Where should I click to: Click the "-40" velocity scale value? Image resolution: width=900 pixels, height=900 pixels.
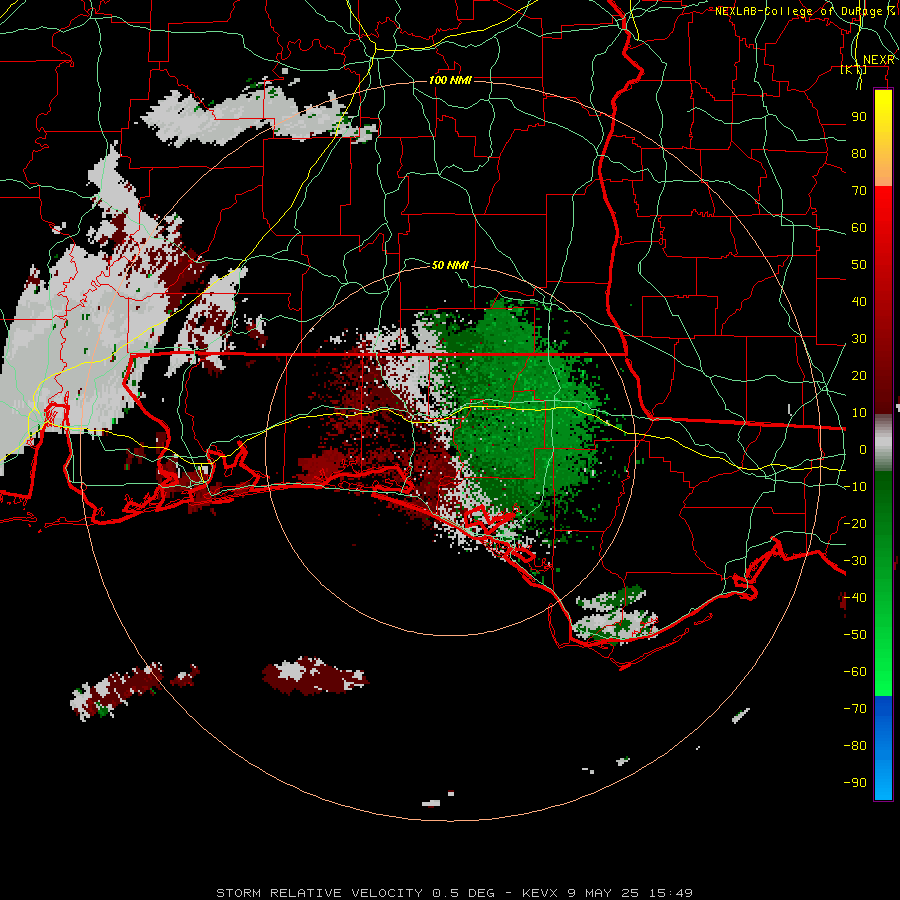[855, 598]
